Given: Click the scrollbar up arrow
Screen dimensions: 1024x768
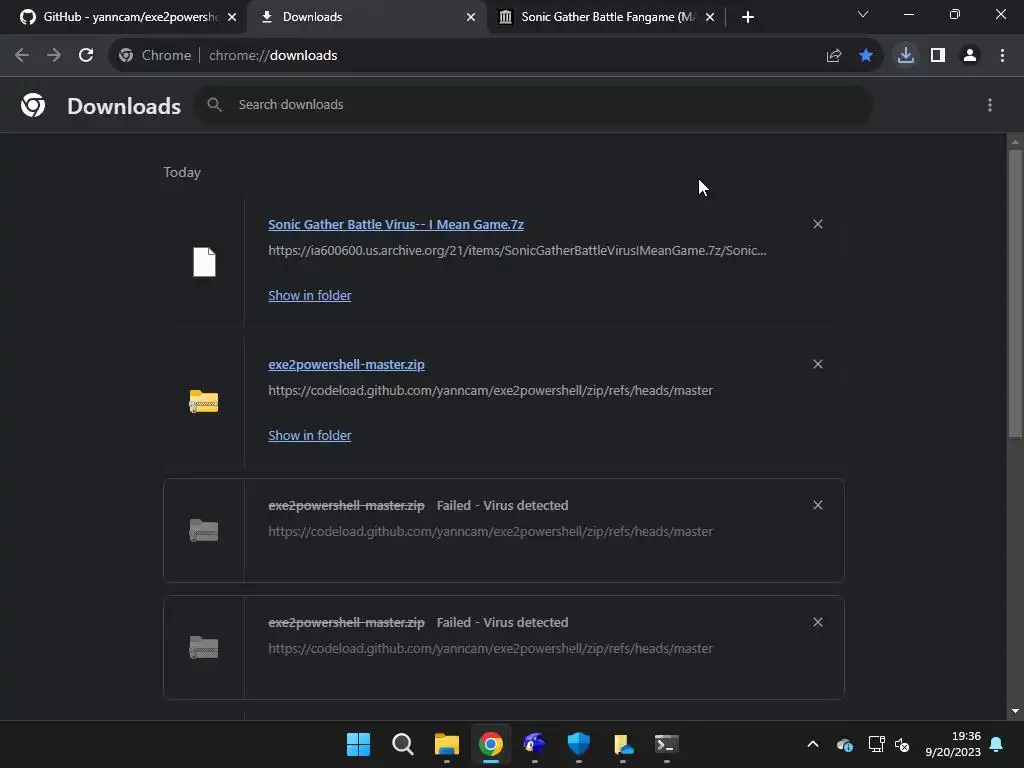Looking at the screenshot, I should pyautogui.click(x=1015, y=141).
